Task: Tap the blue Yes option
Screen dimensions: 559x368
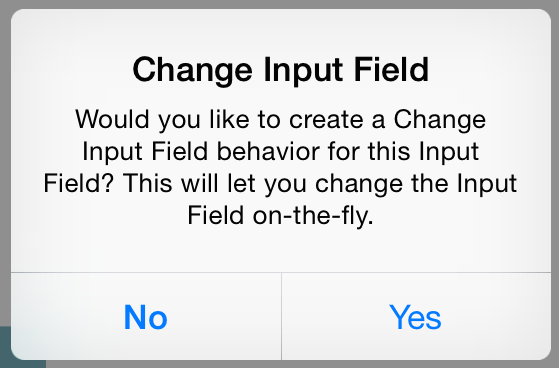Action: pos(416,317)
